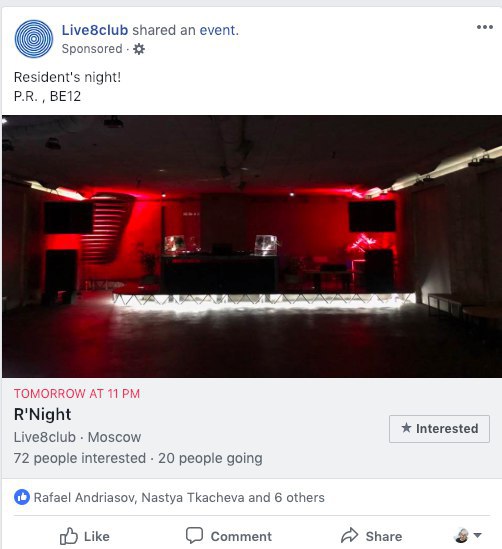Click the sponsored post gear icon

139,49
